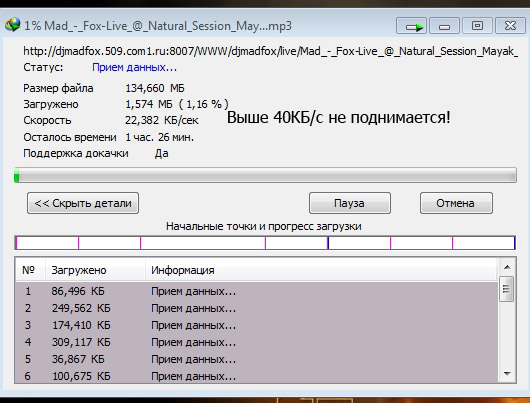
Task: Cancel the download with Отмена
Action: pyautogui.click(x=456, y=203)
